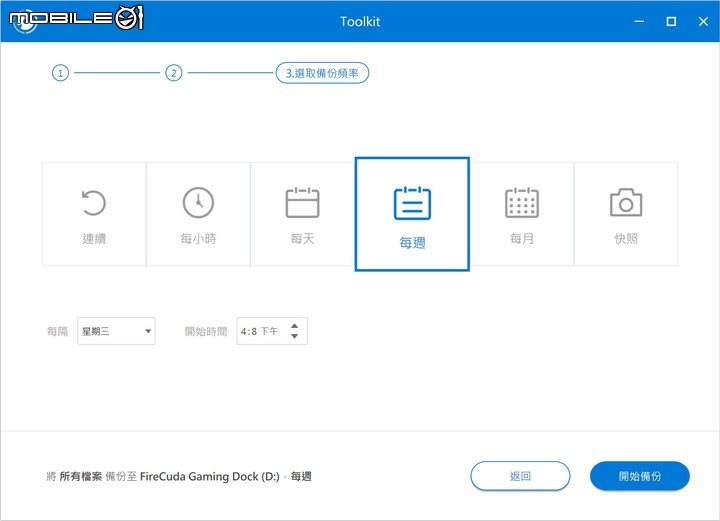Click the FireCuda Gaming Dock (D:) text
The width and height of the screenshot is (720, 521).
click(210, 476)
